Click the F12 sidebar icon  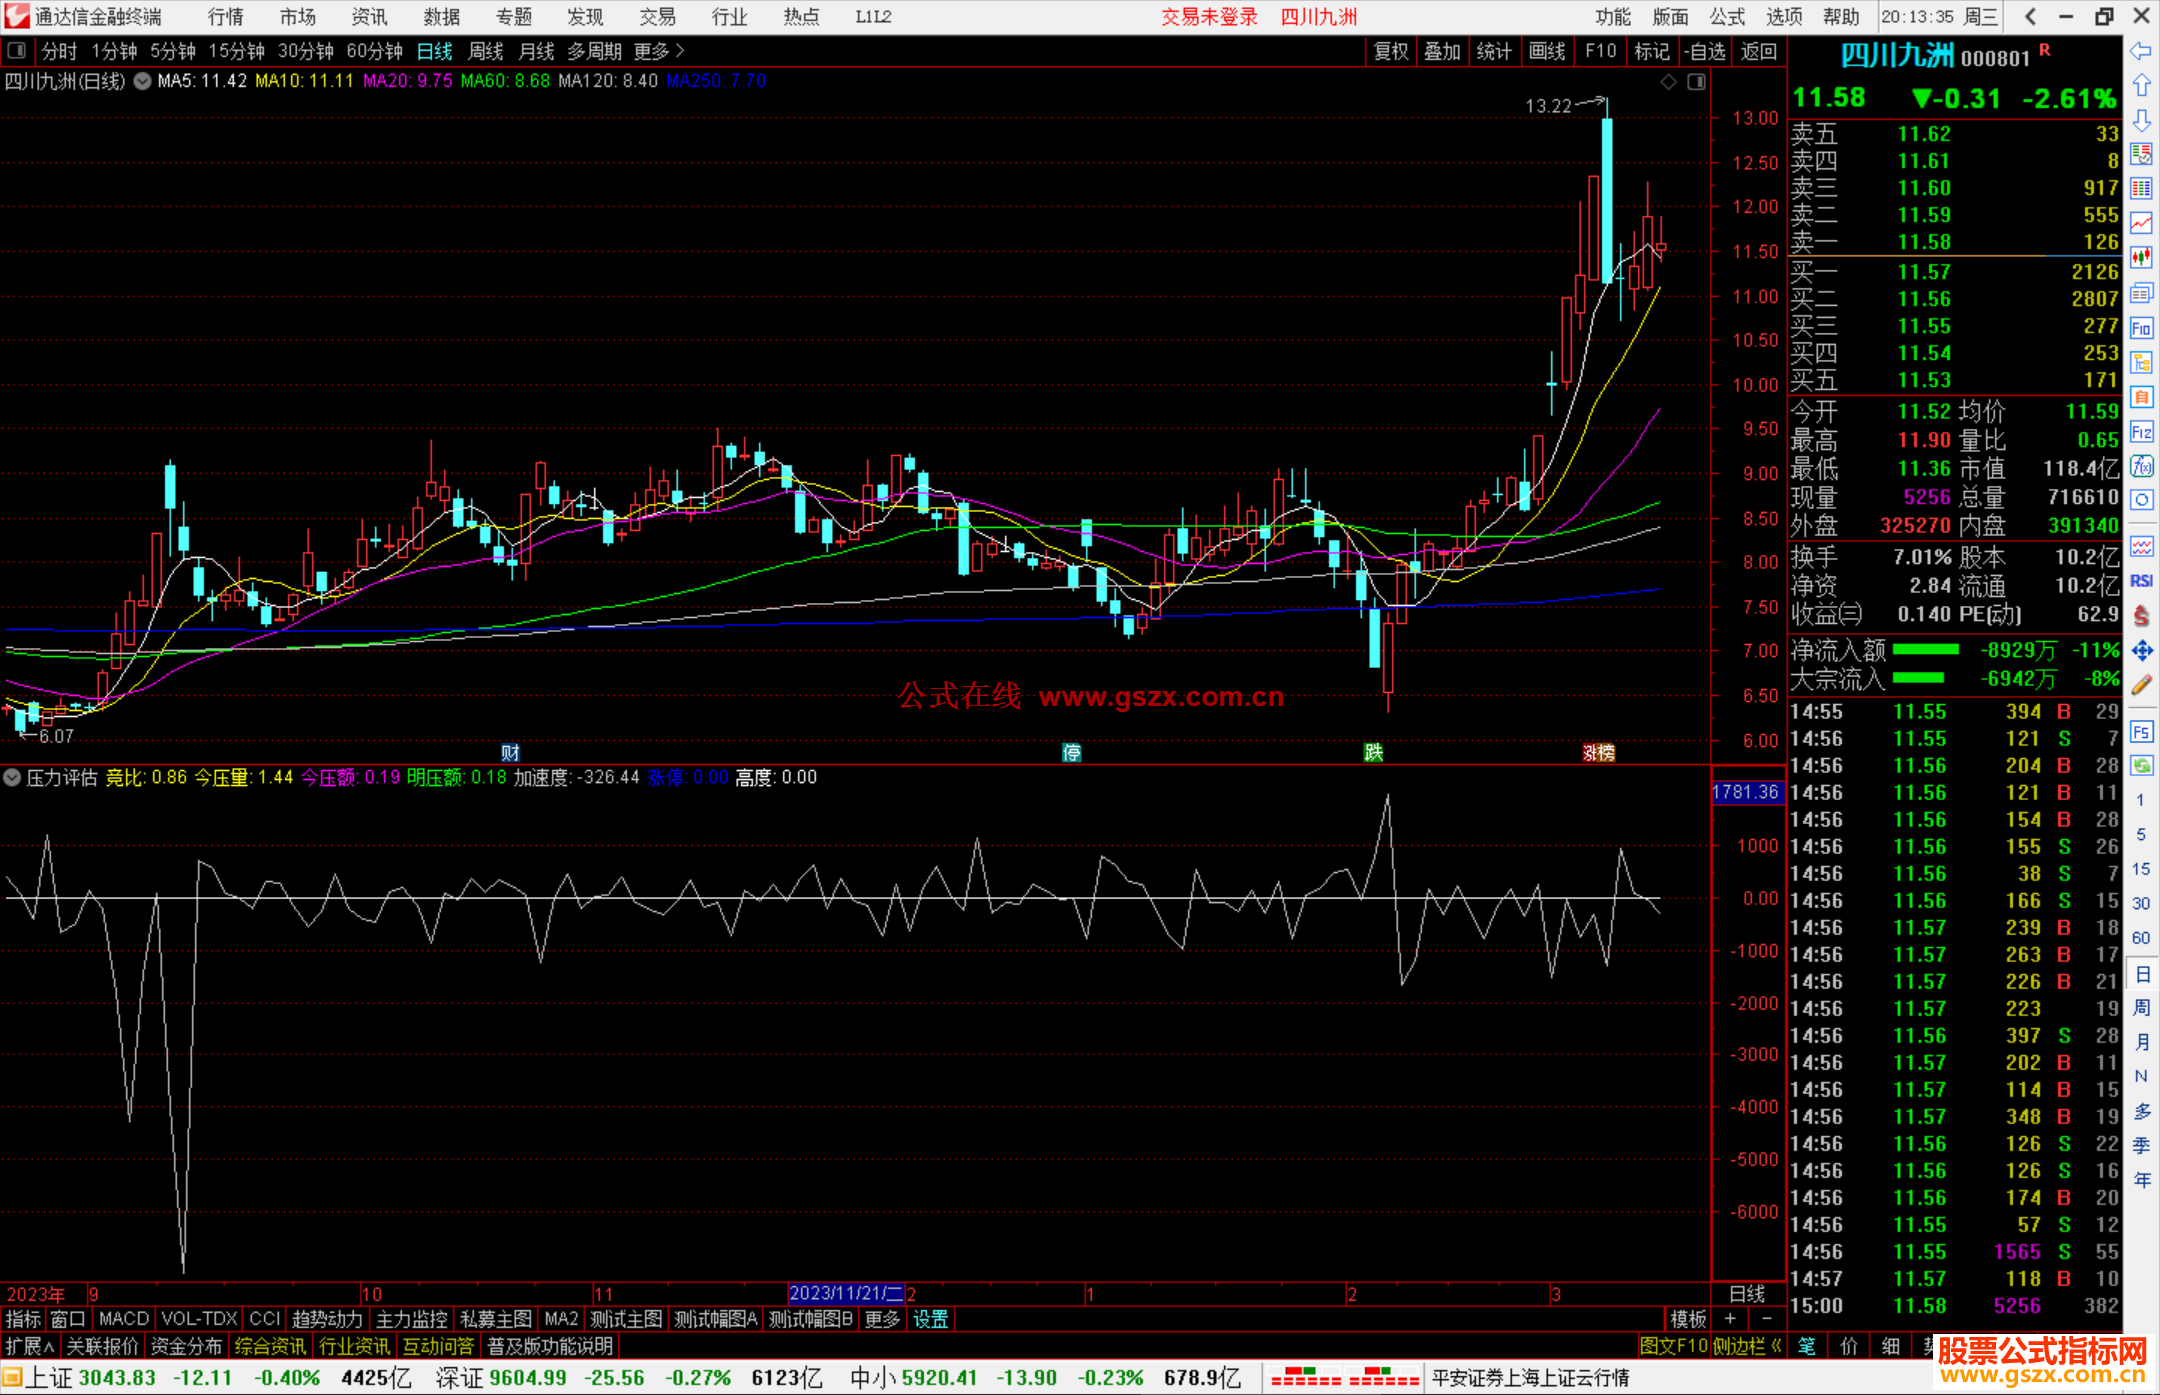click(x=2141, y=432)
